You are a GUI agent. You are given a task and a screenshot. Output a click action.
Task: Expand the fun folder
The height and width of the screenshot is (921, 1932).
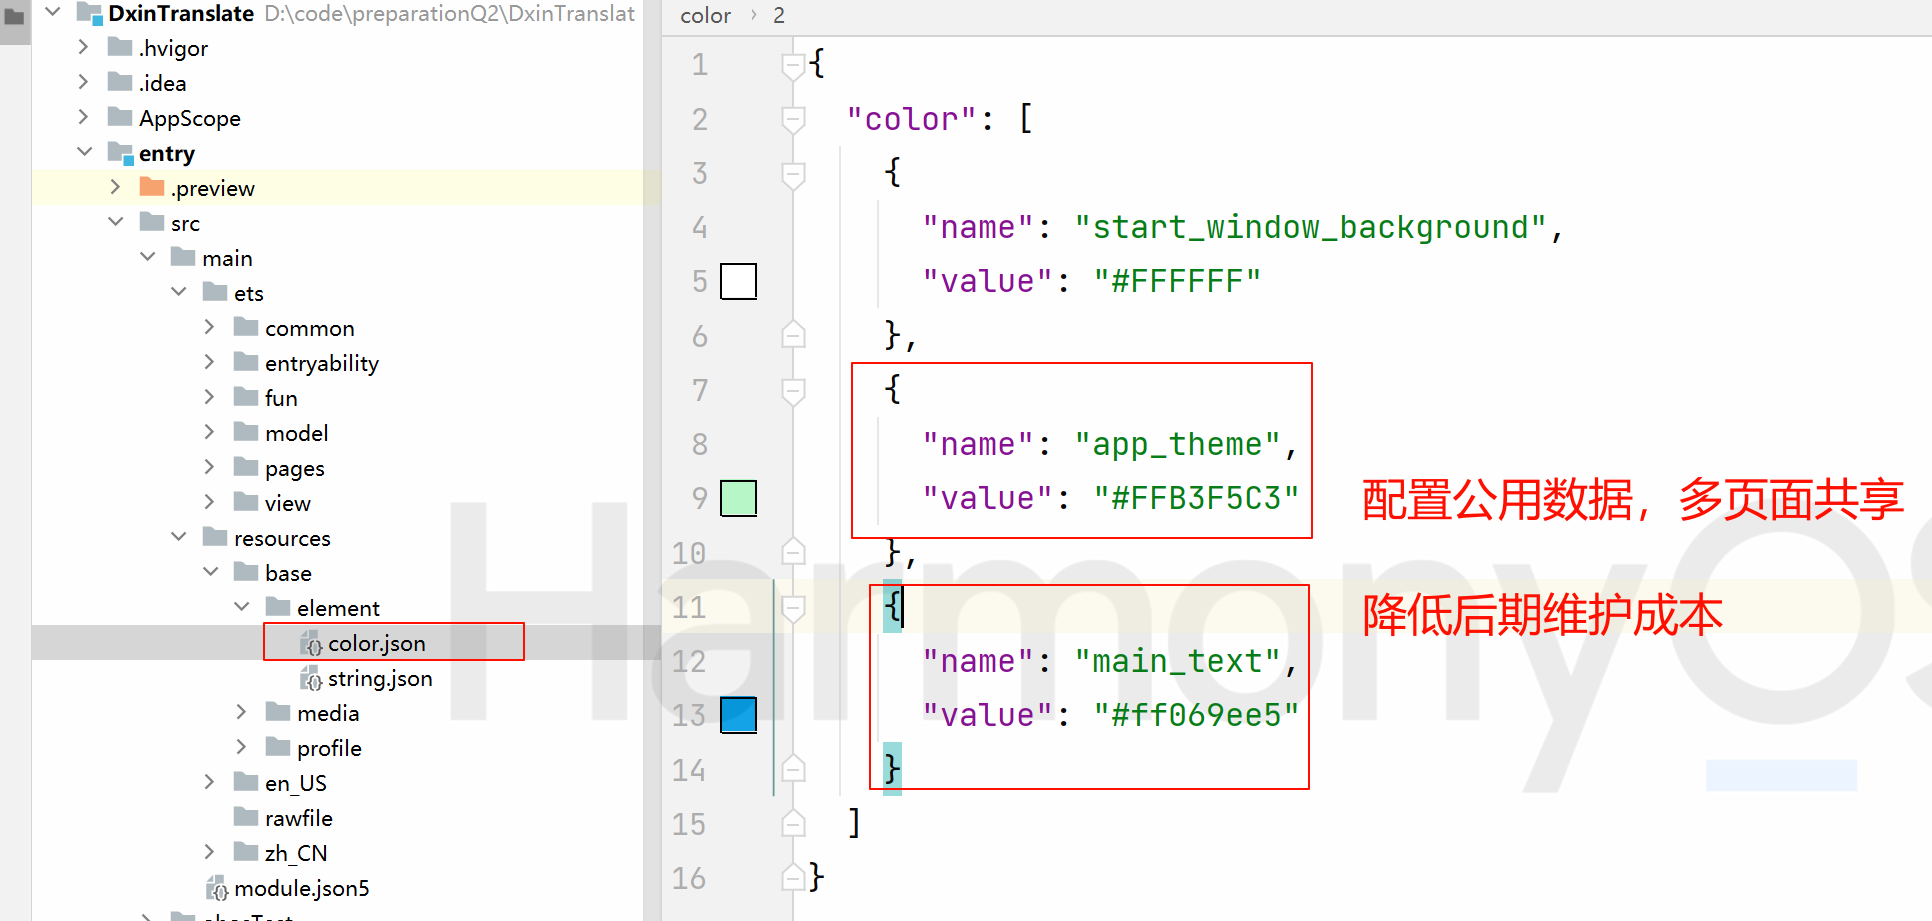[210, 397]
